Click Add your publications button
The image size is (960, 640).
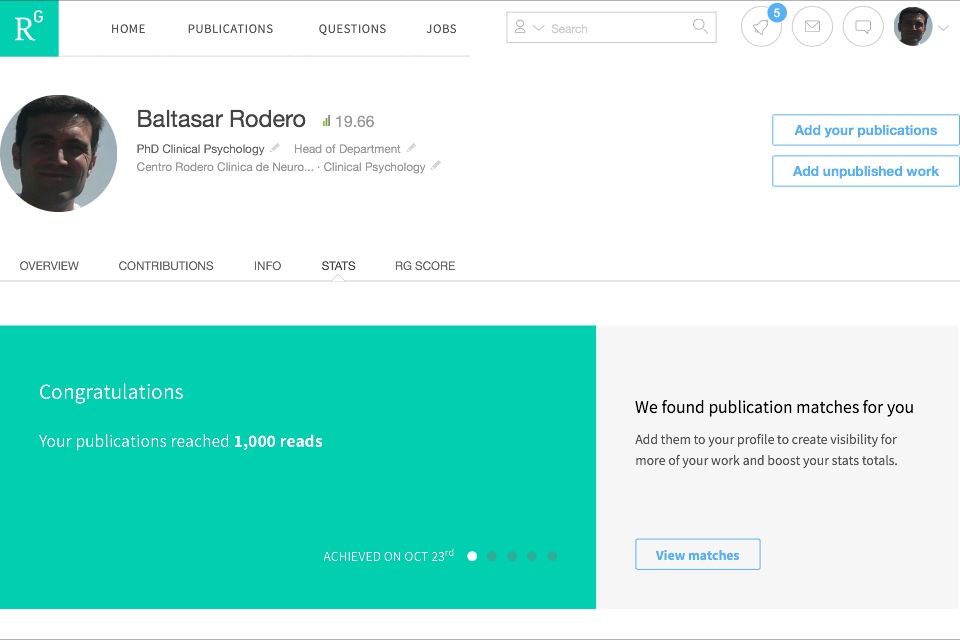tap(865, 130)
